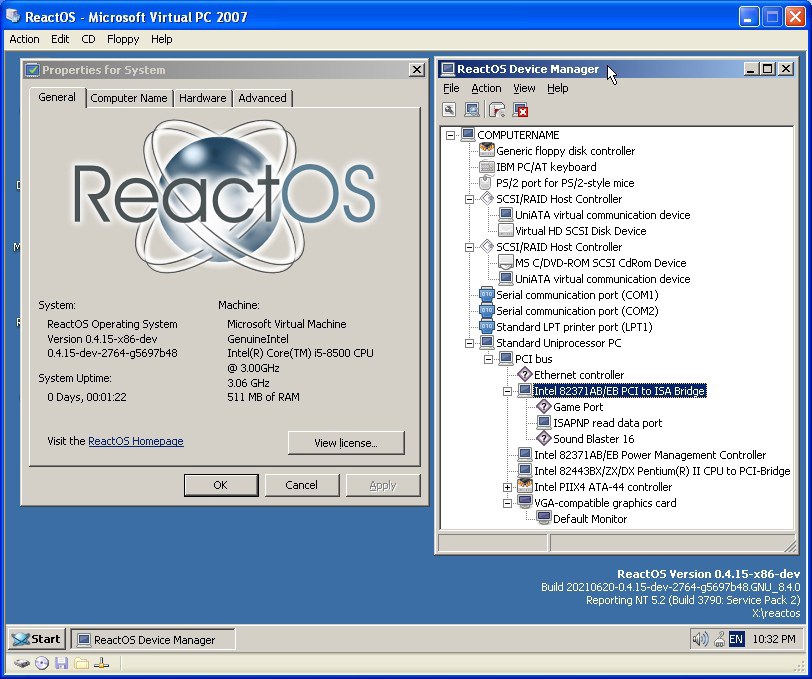Switch to the Hardware tab
The height and width of the screenshot is (679, 812).
point(202,98)
